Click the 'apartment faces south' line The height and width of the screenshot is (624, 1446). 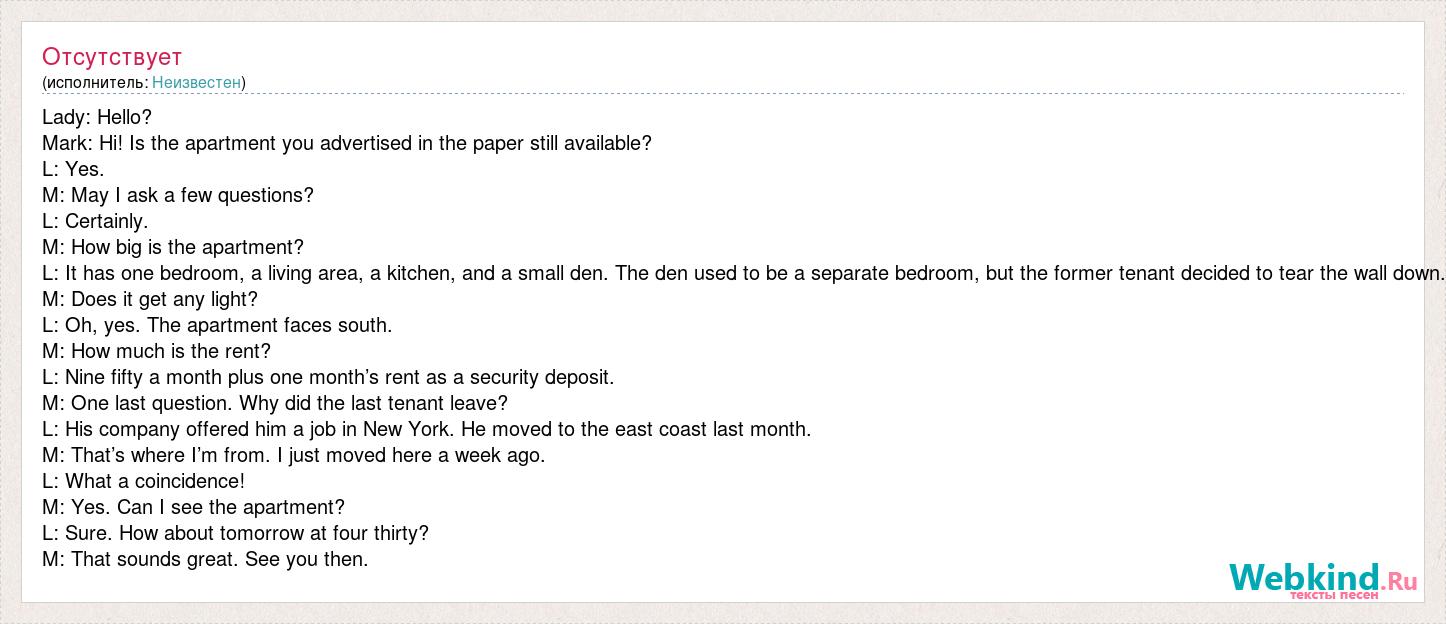click(x=217, y=325)
